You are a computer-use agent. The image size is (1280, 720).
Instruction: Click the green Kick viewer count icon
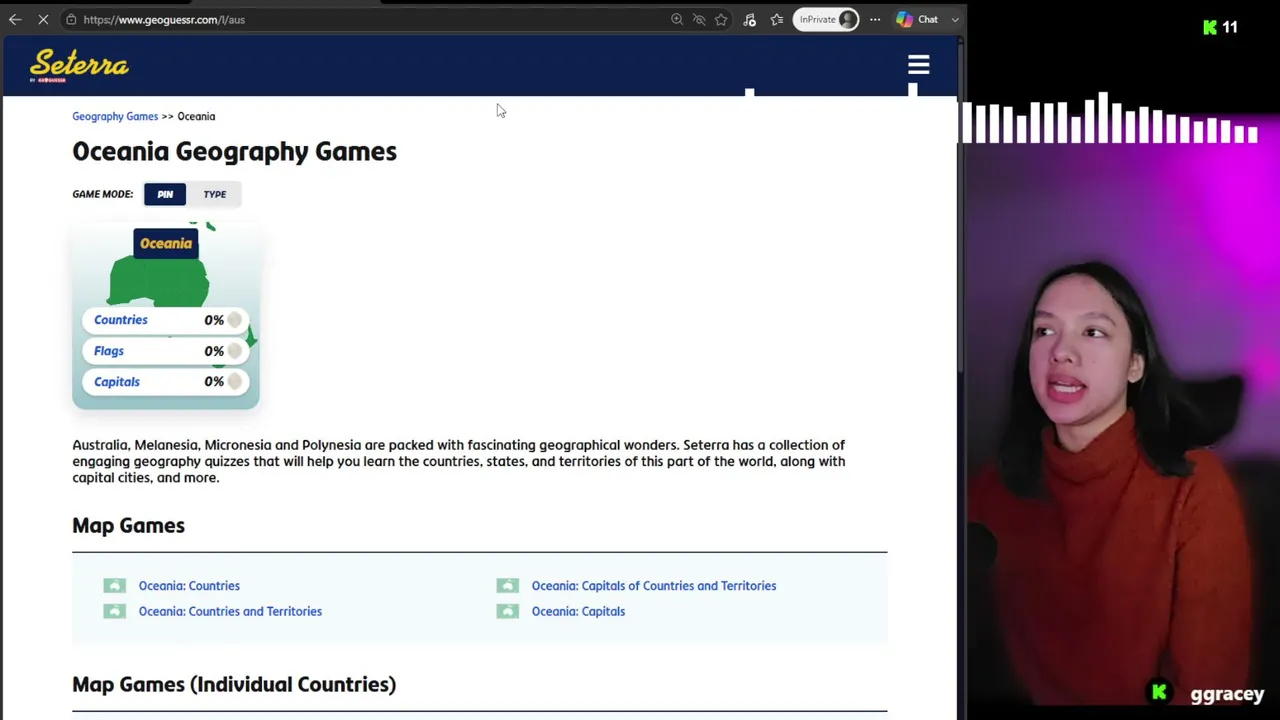point(1210,27)
